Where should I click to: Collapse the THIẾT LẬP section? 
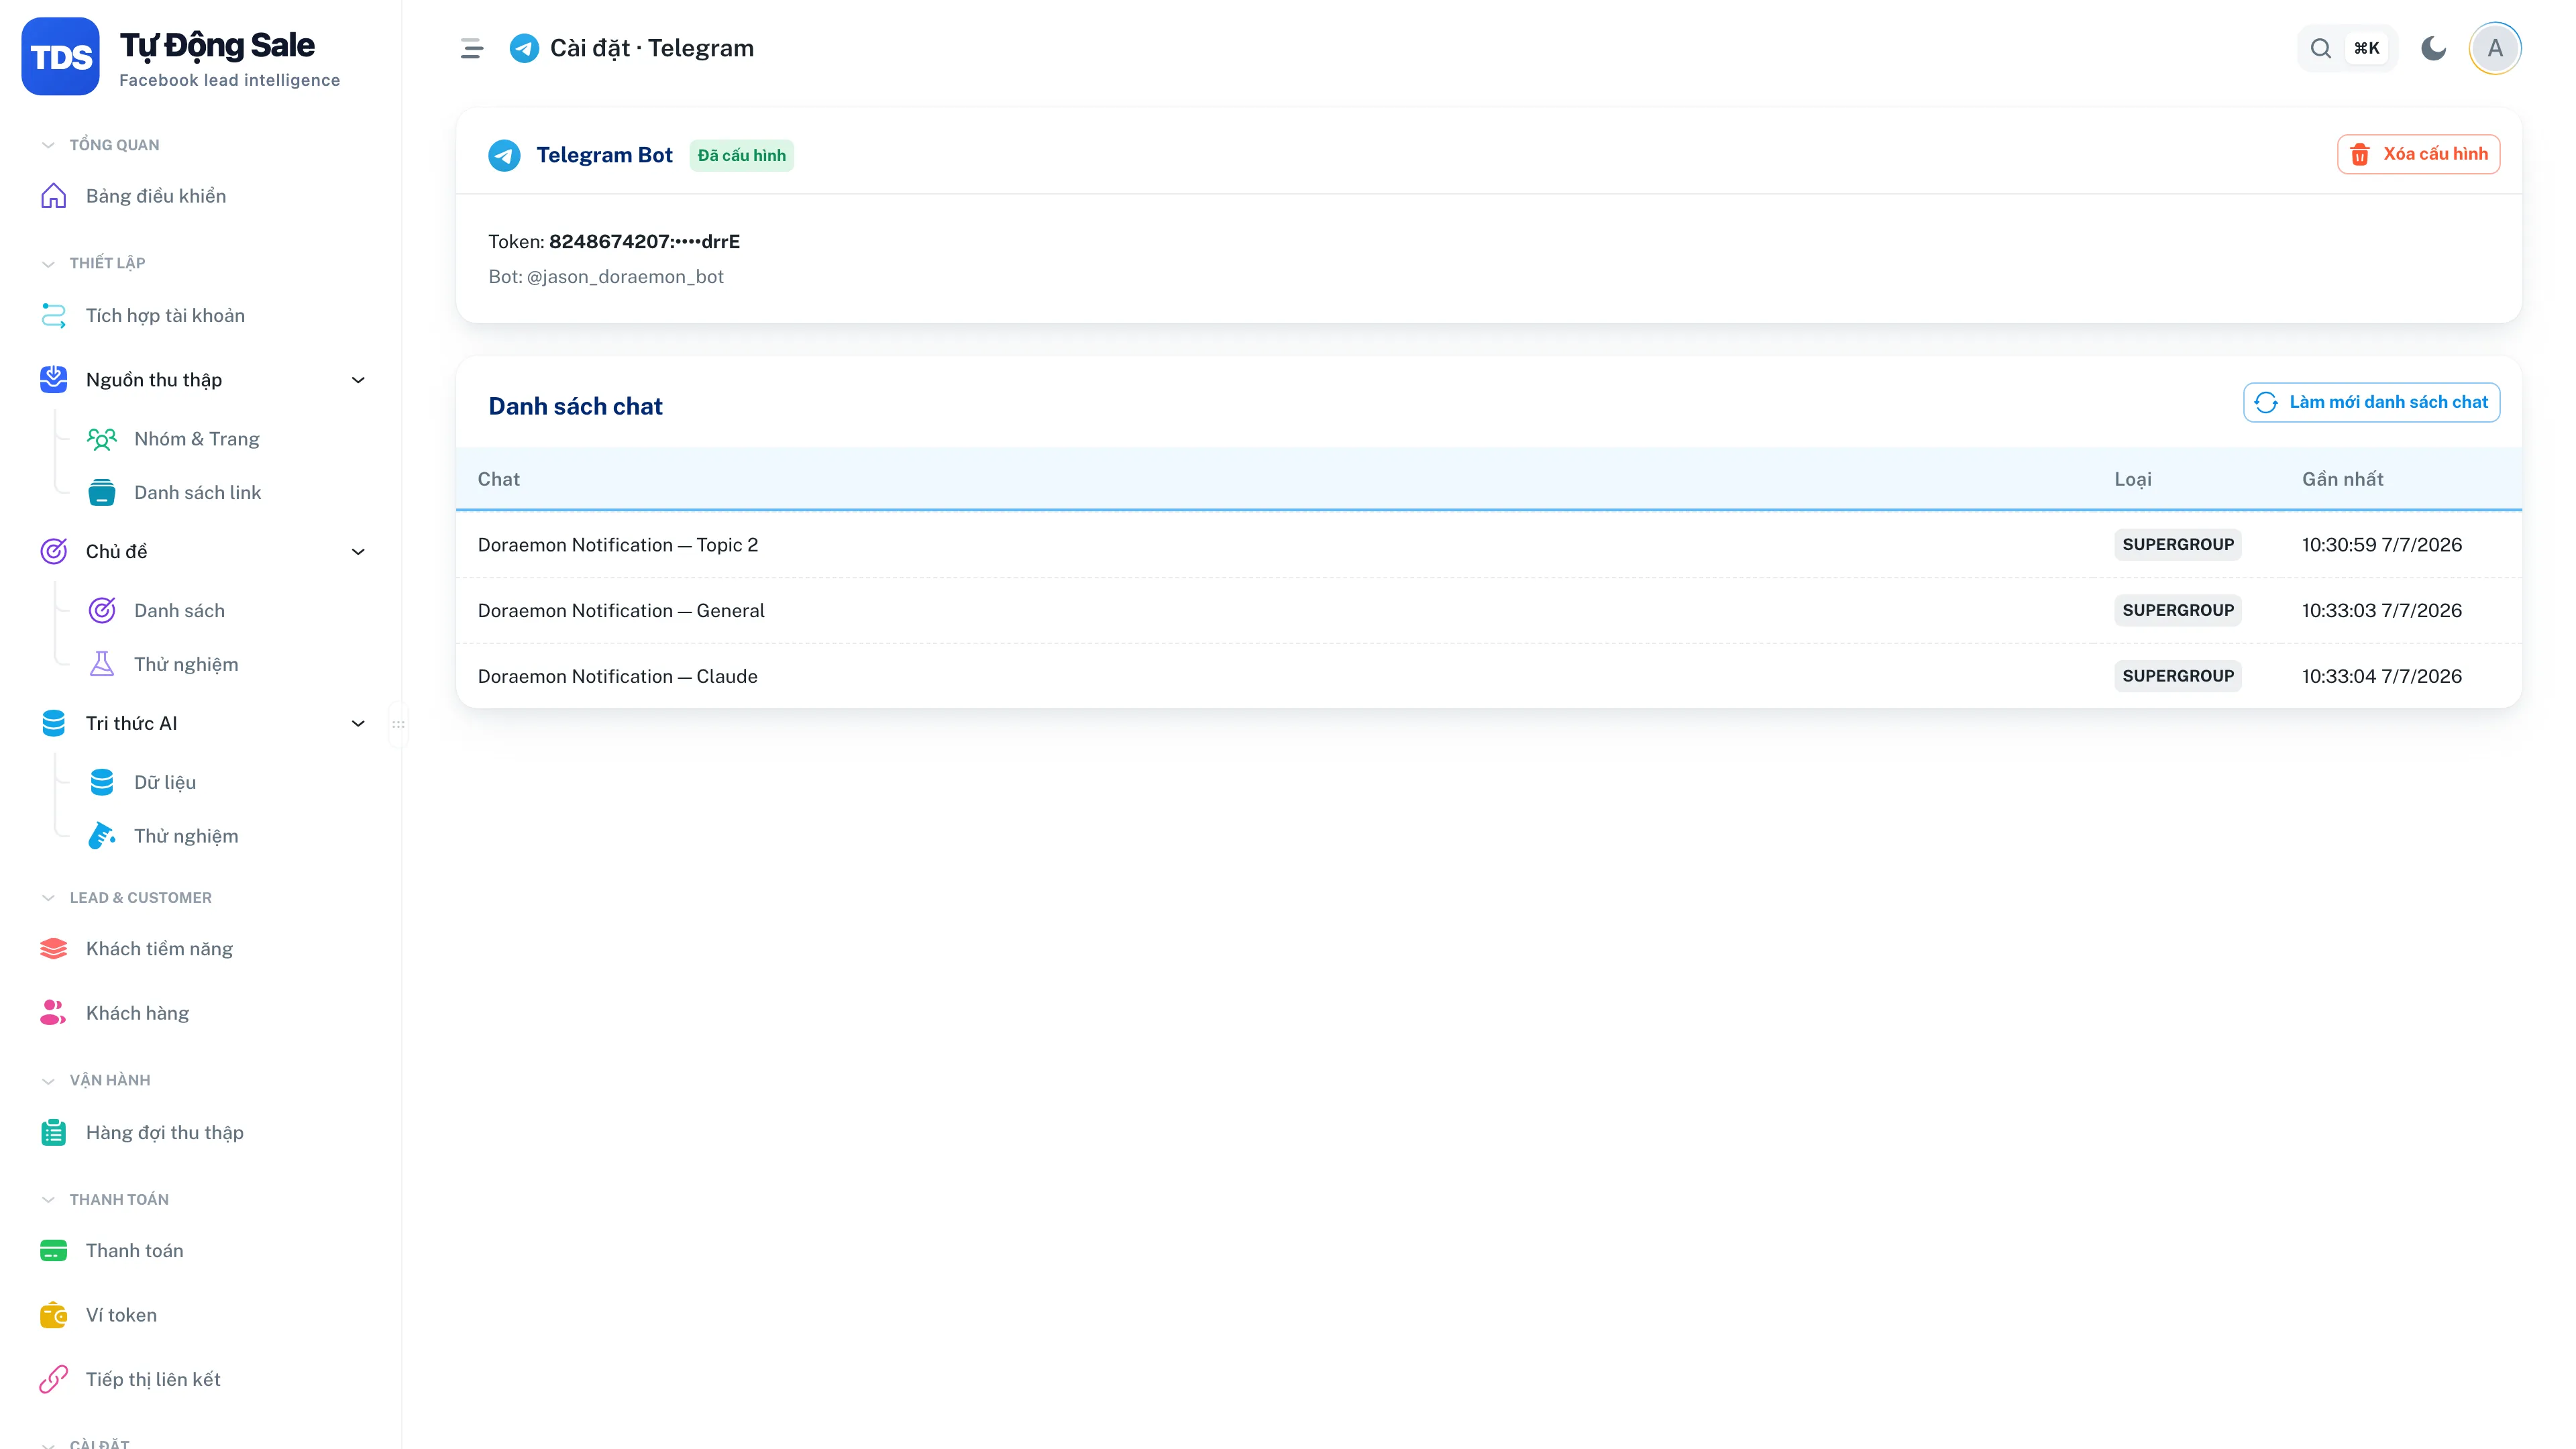pos(94,263)
